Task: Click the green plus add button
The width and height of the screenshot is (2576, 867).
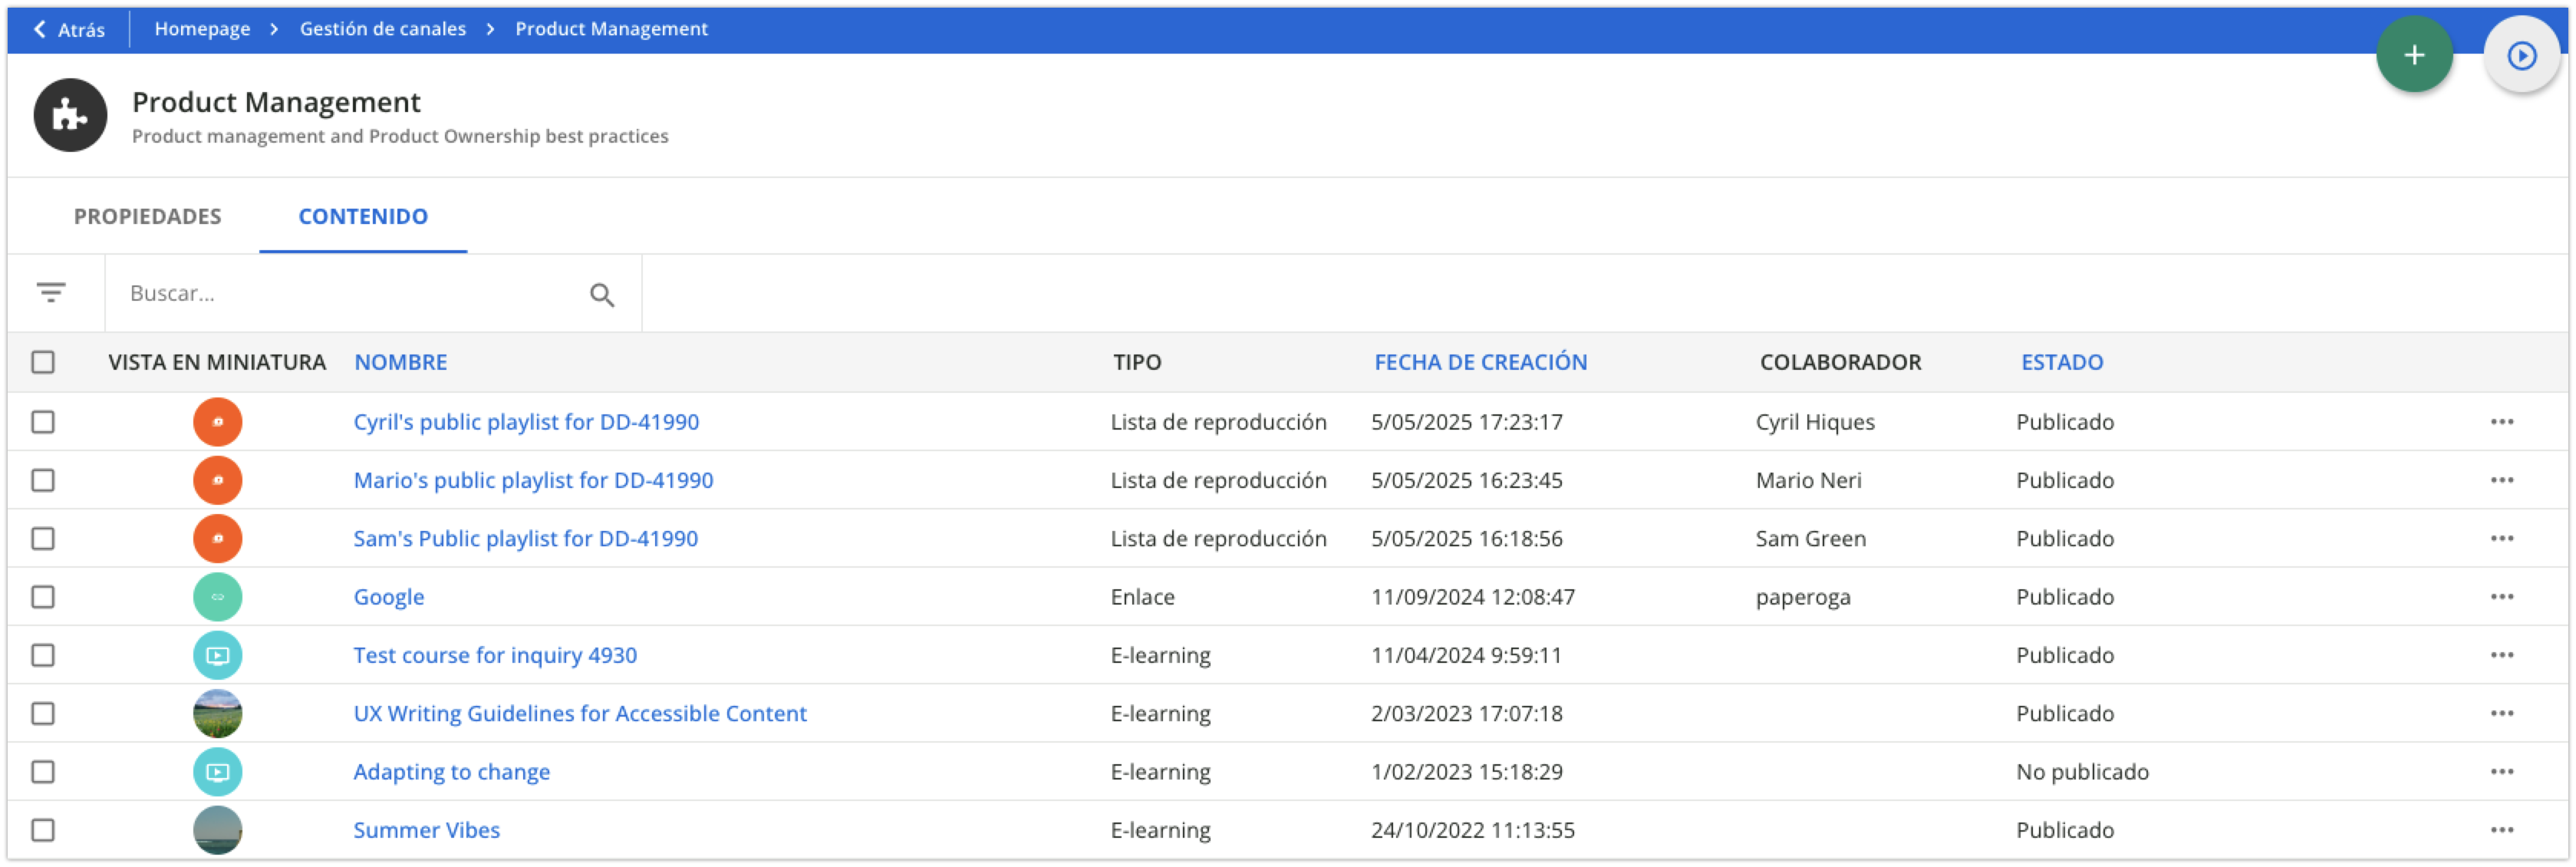Action: tap(2413, 55)
